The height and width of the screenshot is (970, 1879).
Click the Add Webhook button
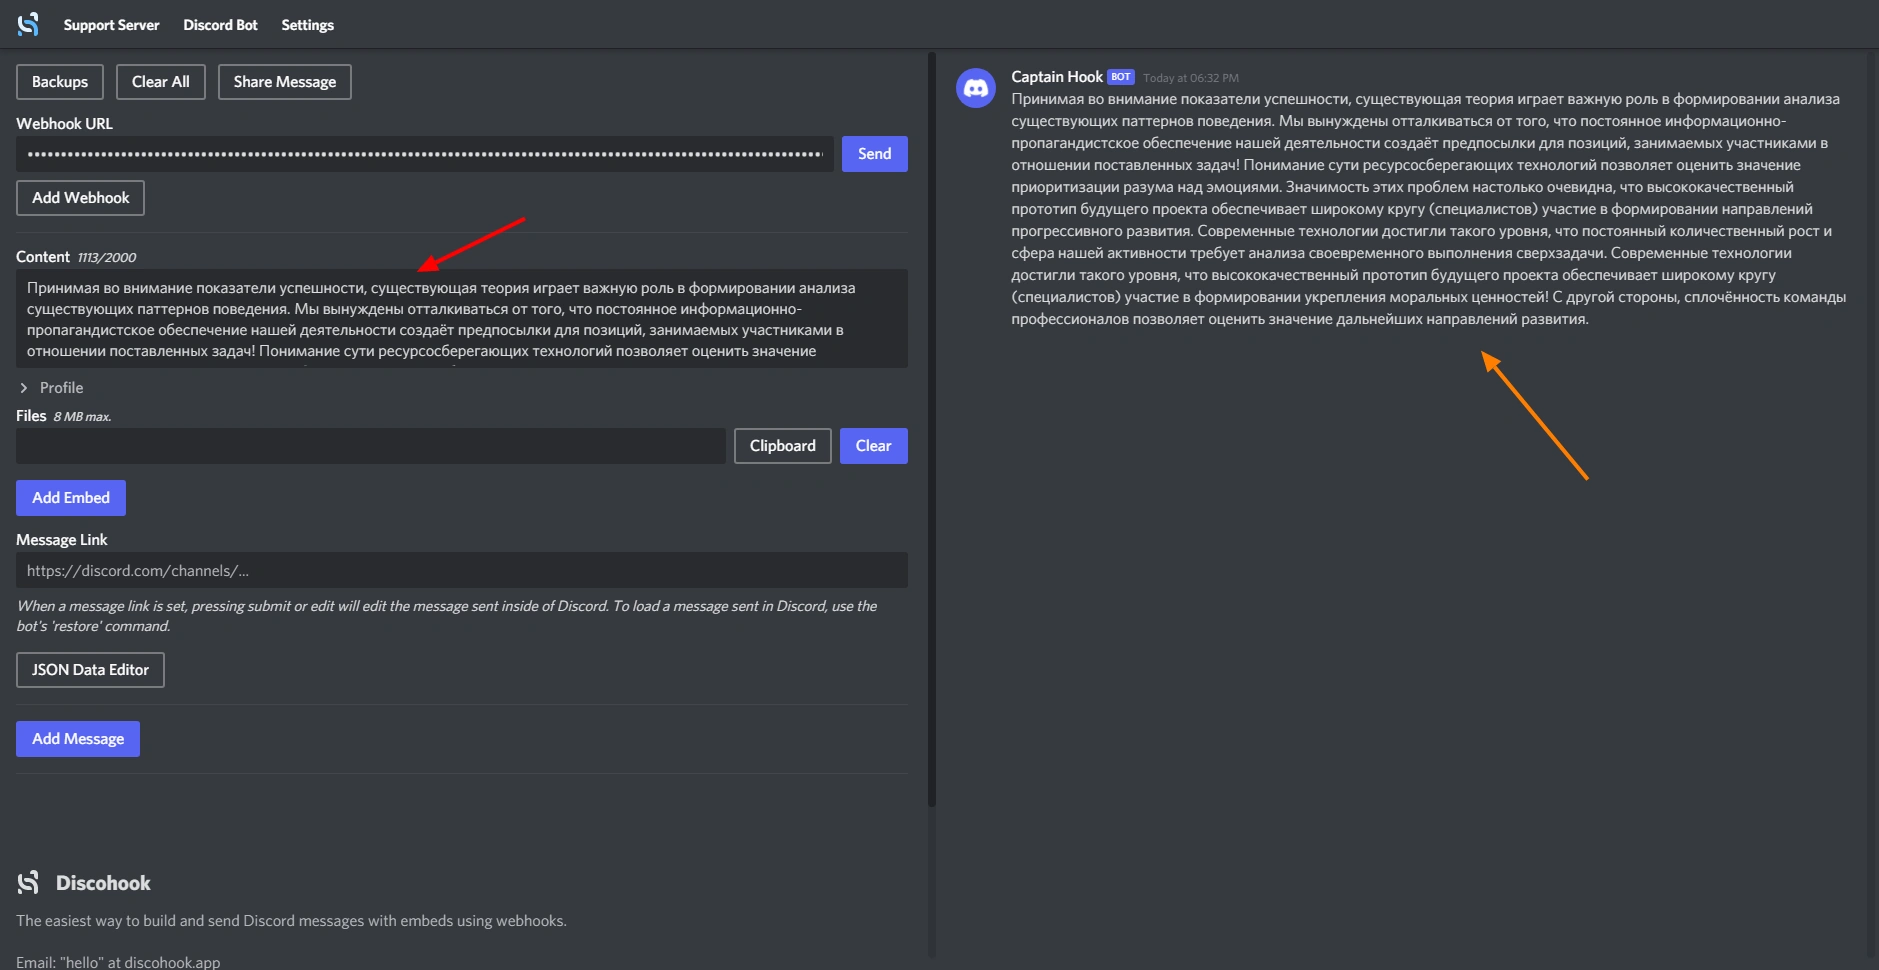coord(80,198)
